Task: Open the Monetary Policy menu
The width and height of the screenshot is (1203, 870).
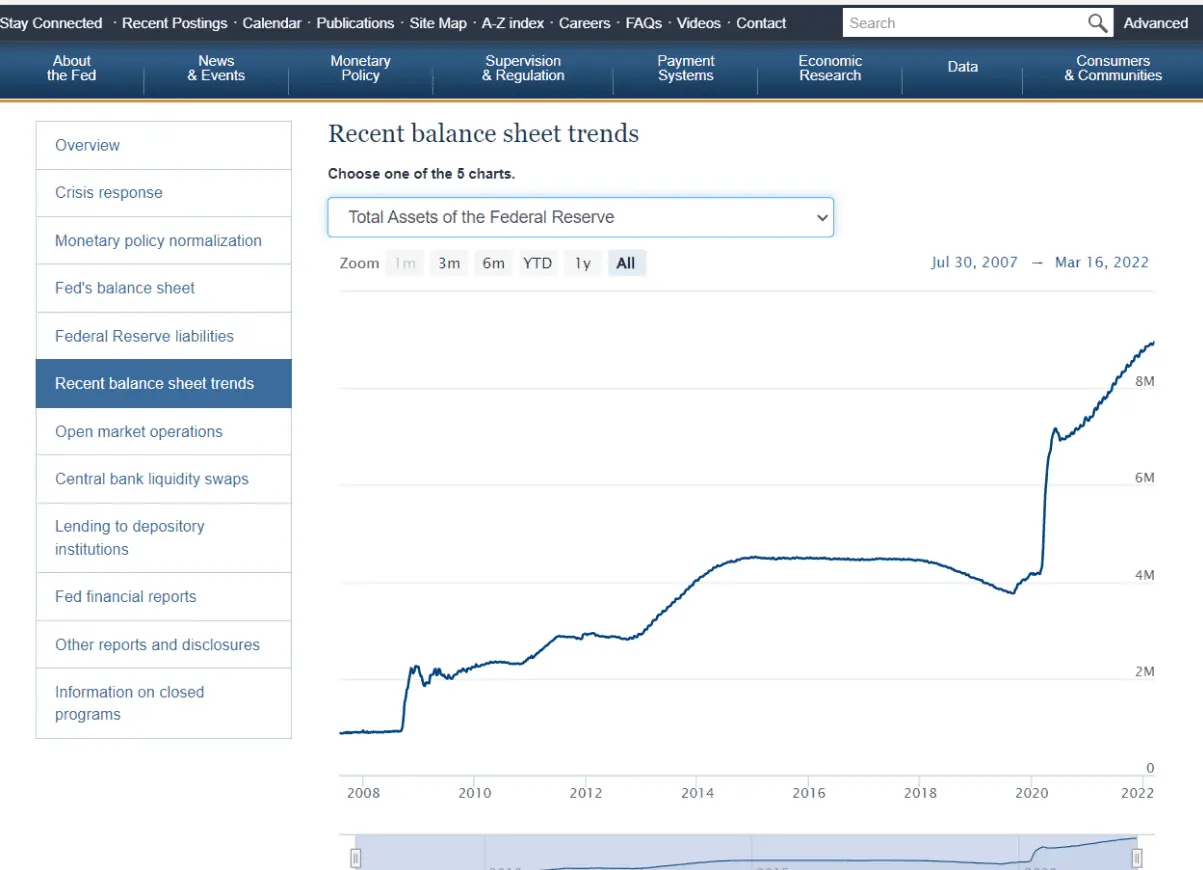Action: pyautogui.click(x=360, y=68)
